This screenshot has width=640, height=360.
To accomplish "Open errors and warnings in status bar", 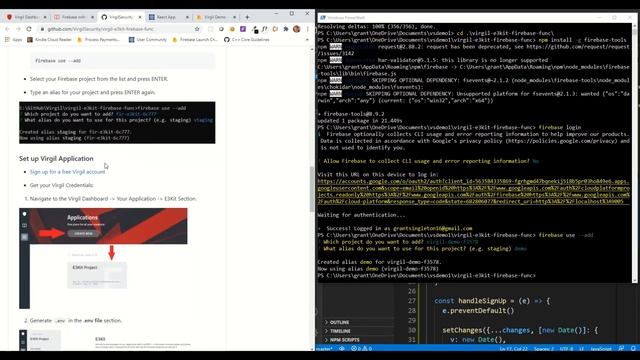I will (x=362, y=349).
